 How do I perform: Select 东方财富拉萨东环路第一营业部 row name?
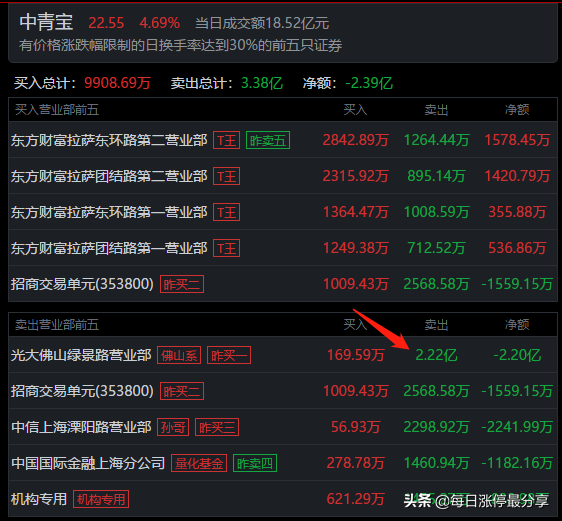(109, 212)
